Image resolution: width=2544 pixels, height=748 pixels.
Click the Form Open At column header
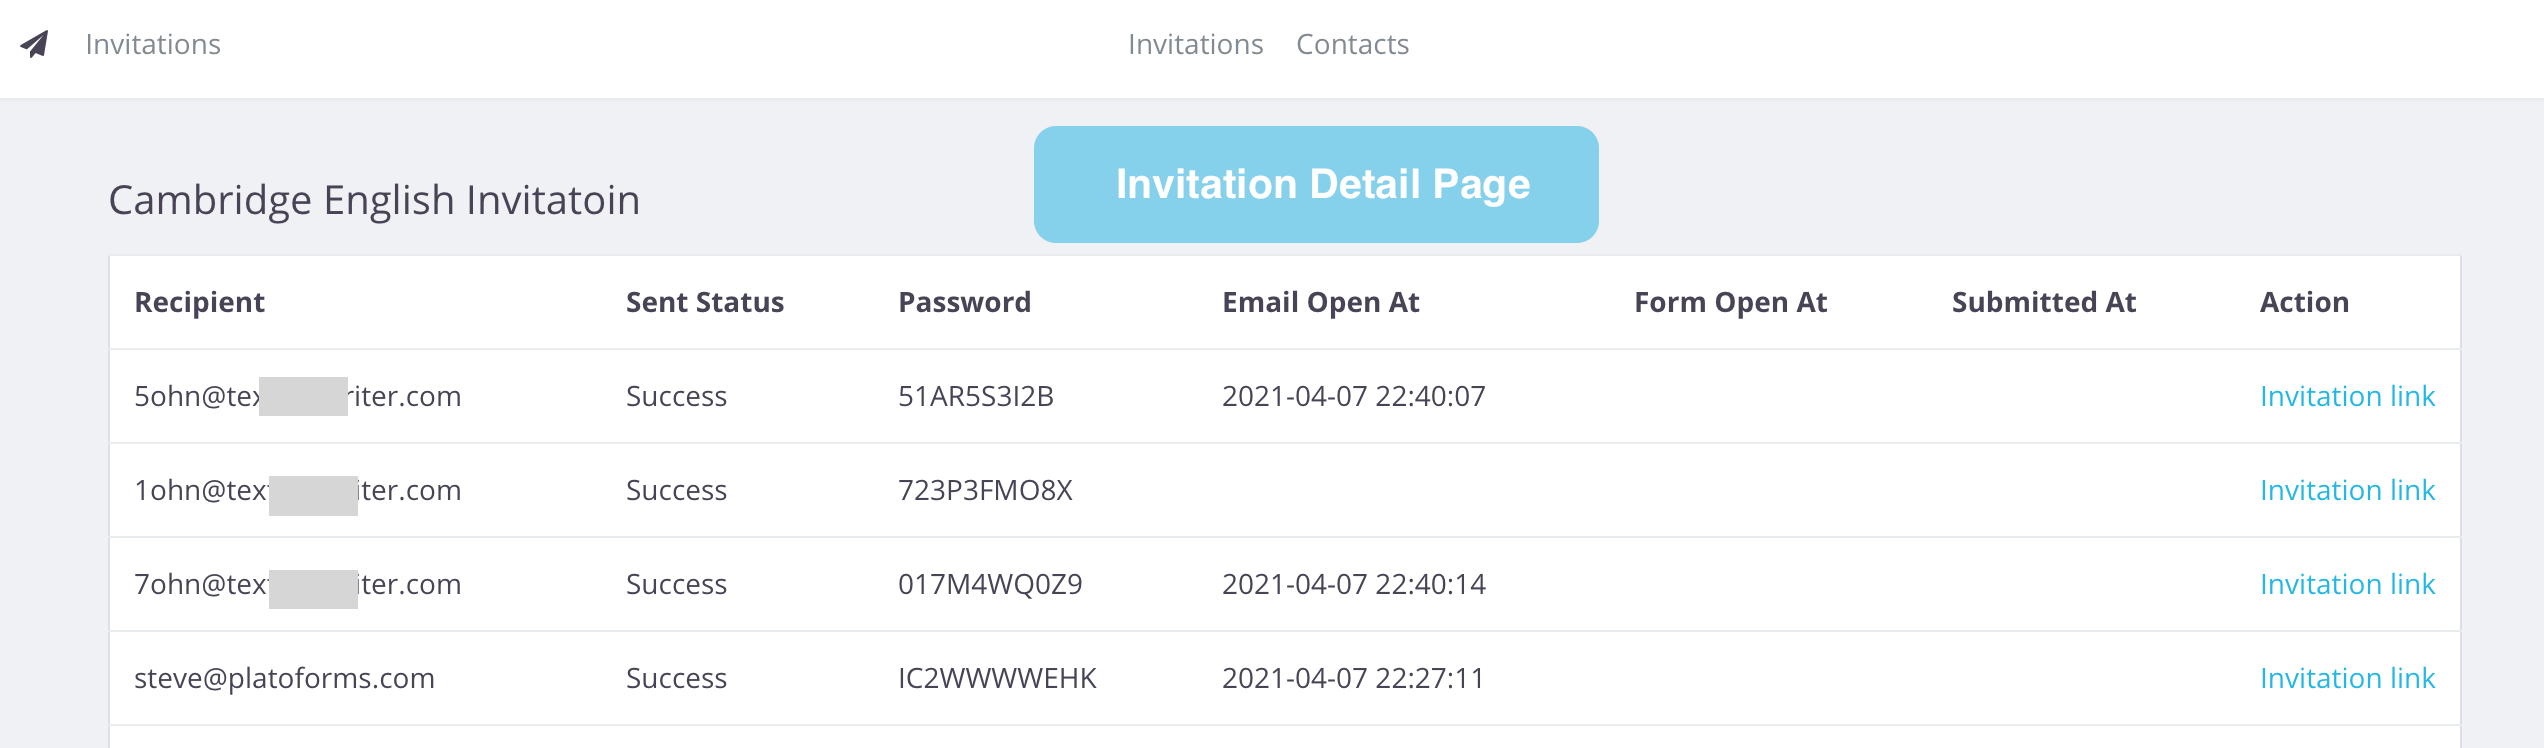[x=1730, y=302]
